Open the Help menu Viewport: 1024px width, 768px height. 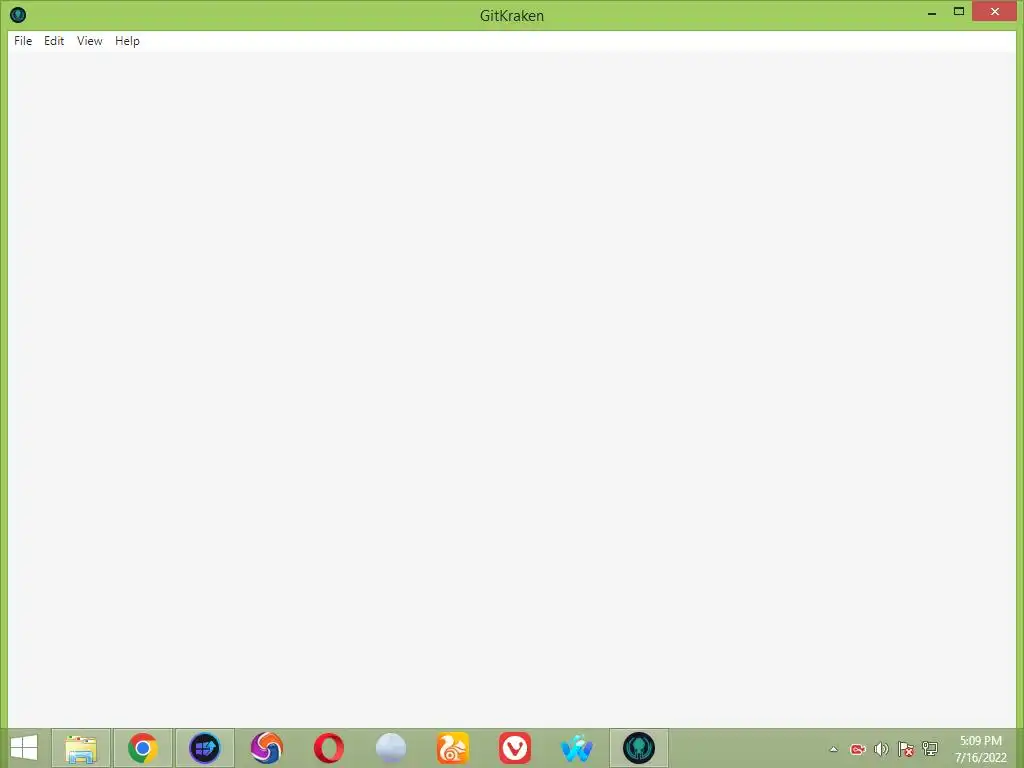click(127, 40)
